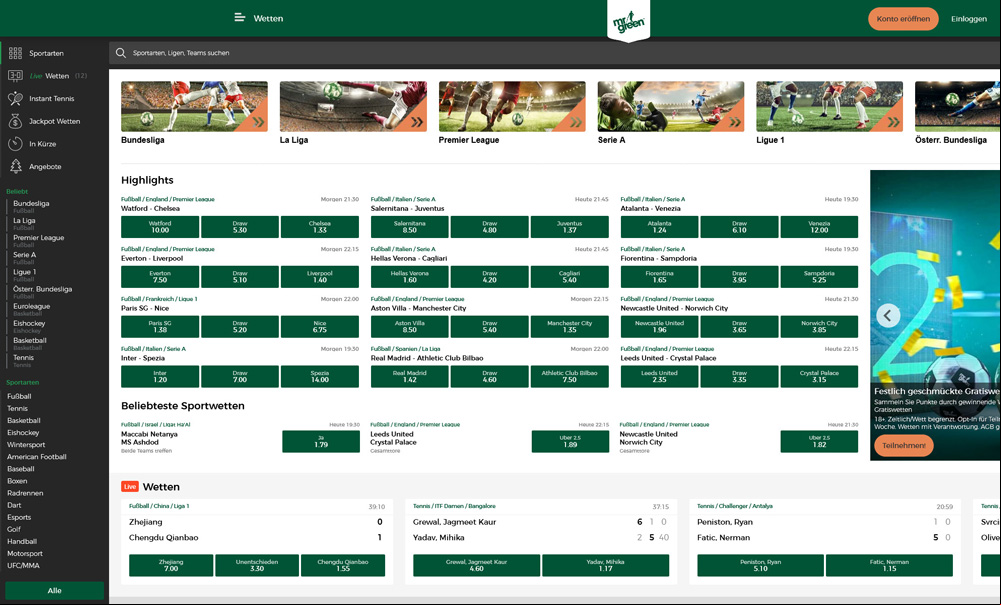The width and height of the screenshot is (1001, 605).
Task: Click the Mr Green logo
Action: pos(628,22)
